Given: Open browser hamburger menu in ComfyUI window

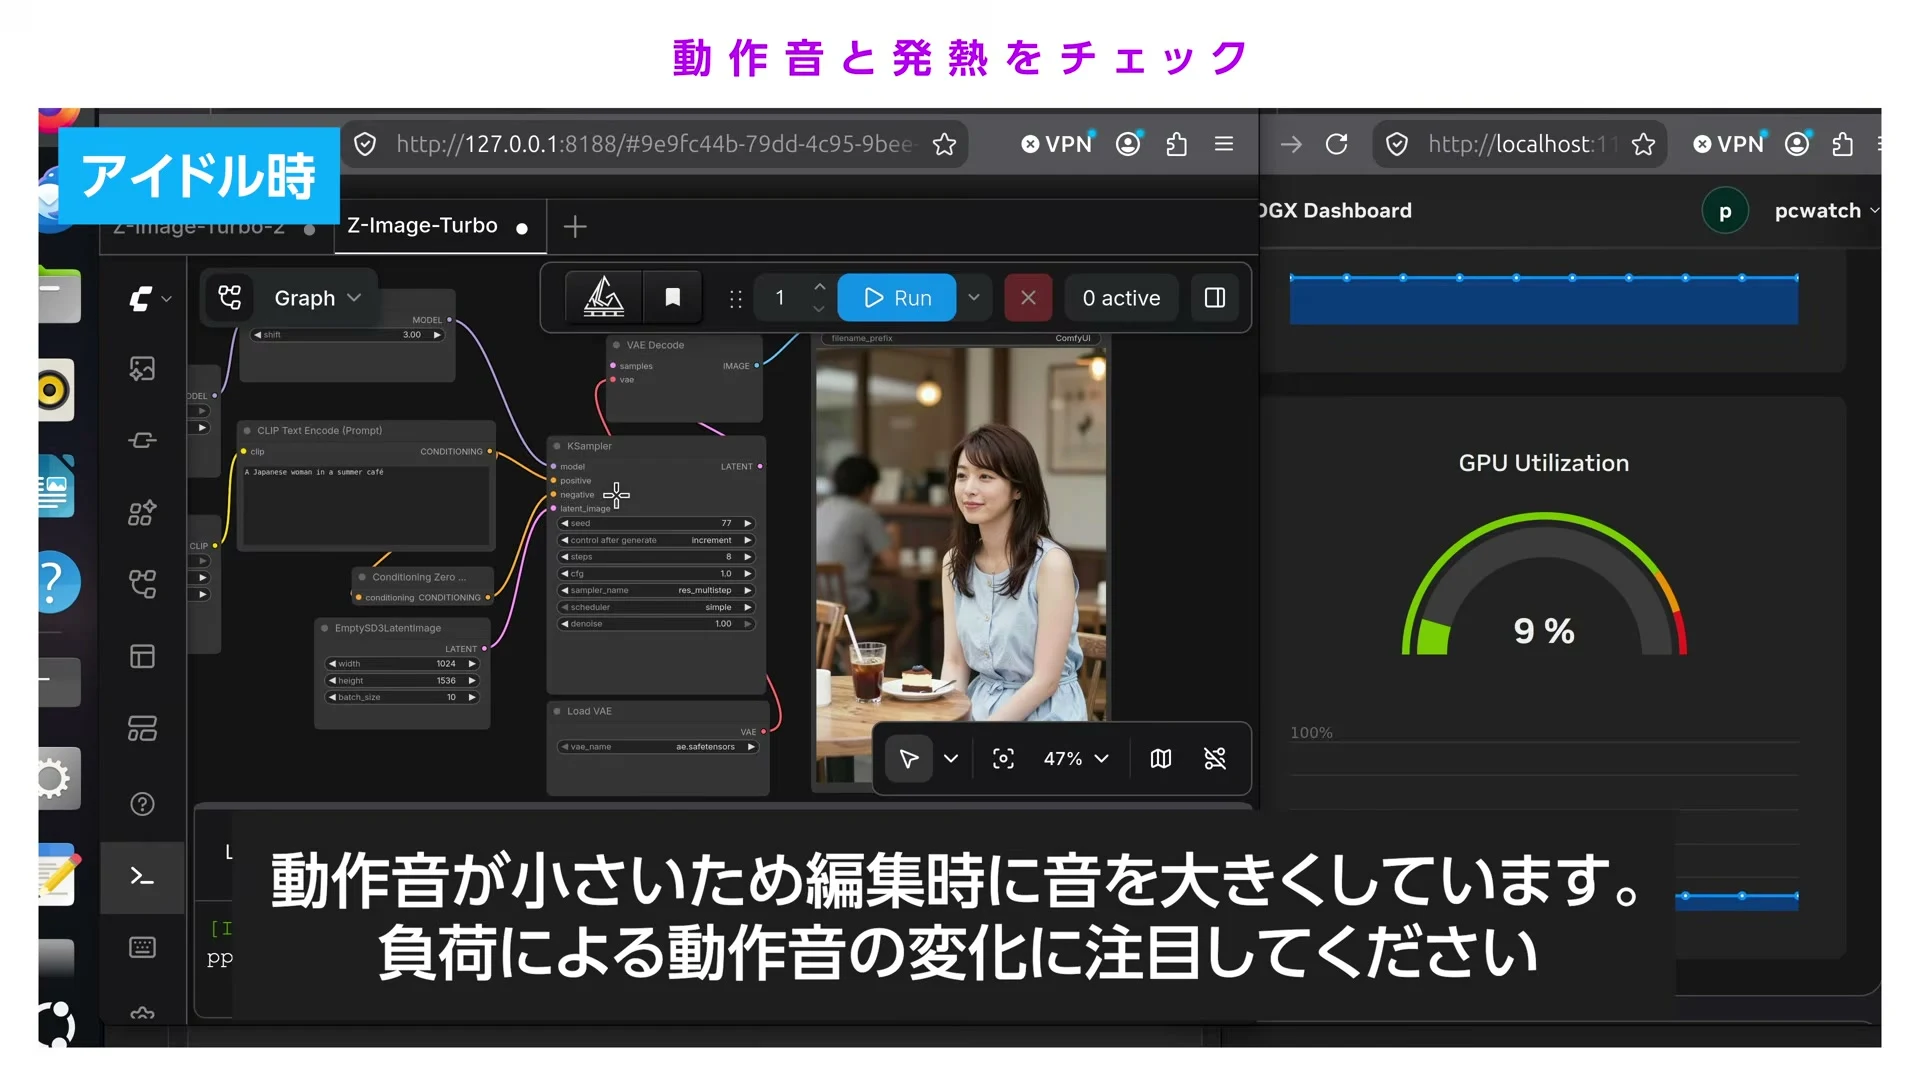Looking at the screenshot, I should click(x=1224, y=144).
